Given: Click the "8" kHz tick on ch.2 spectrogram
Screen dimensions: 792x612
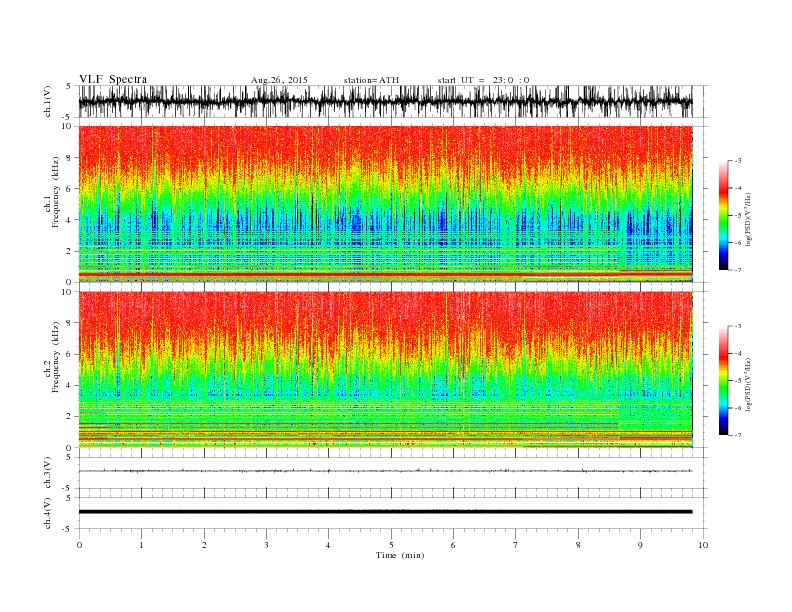Looking at the screenshot, I should click(70, 323).
